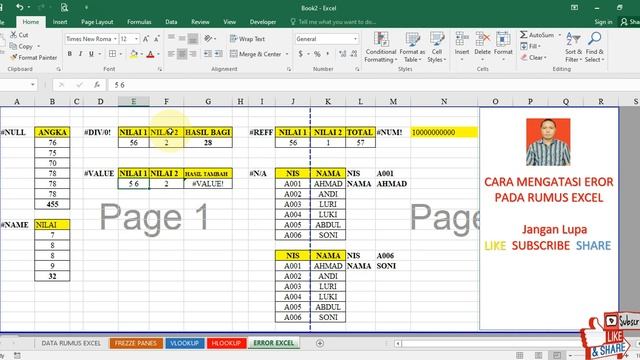This screenshot has width=640, height=360.
Task: Open the Insert ribbon tab
Action: tap(60, 22)
